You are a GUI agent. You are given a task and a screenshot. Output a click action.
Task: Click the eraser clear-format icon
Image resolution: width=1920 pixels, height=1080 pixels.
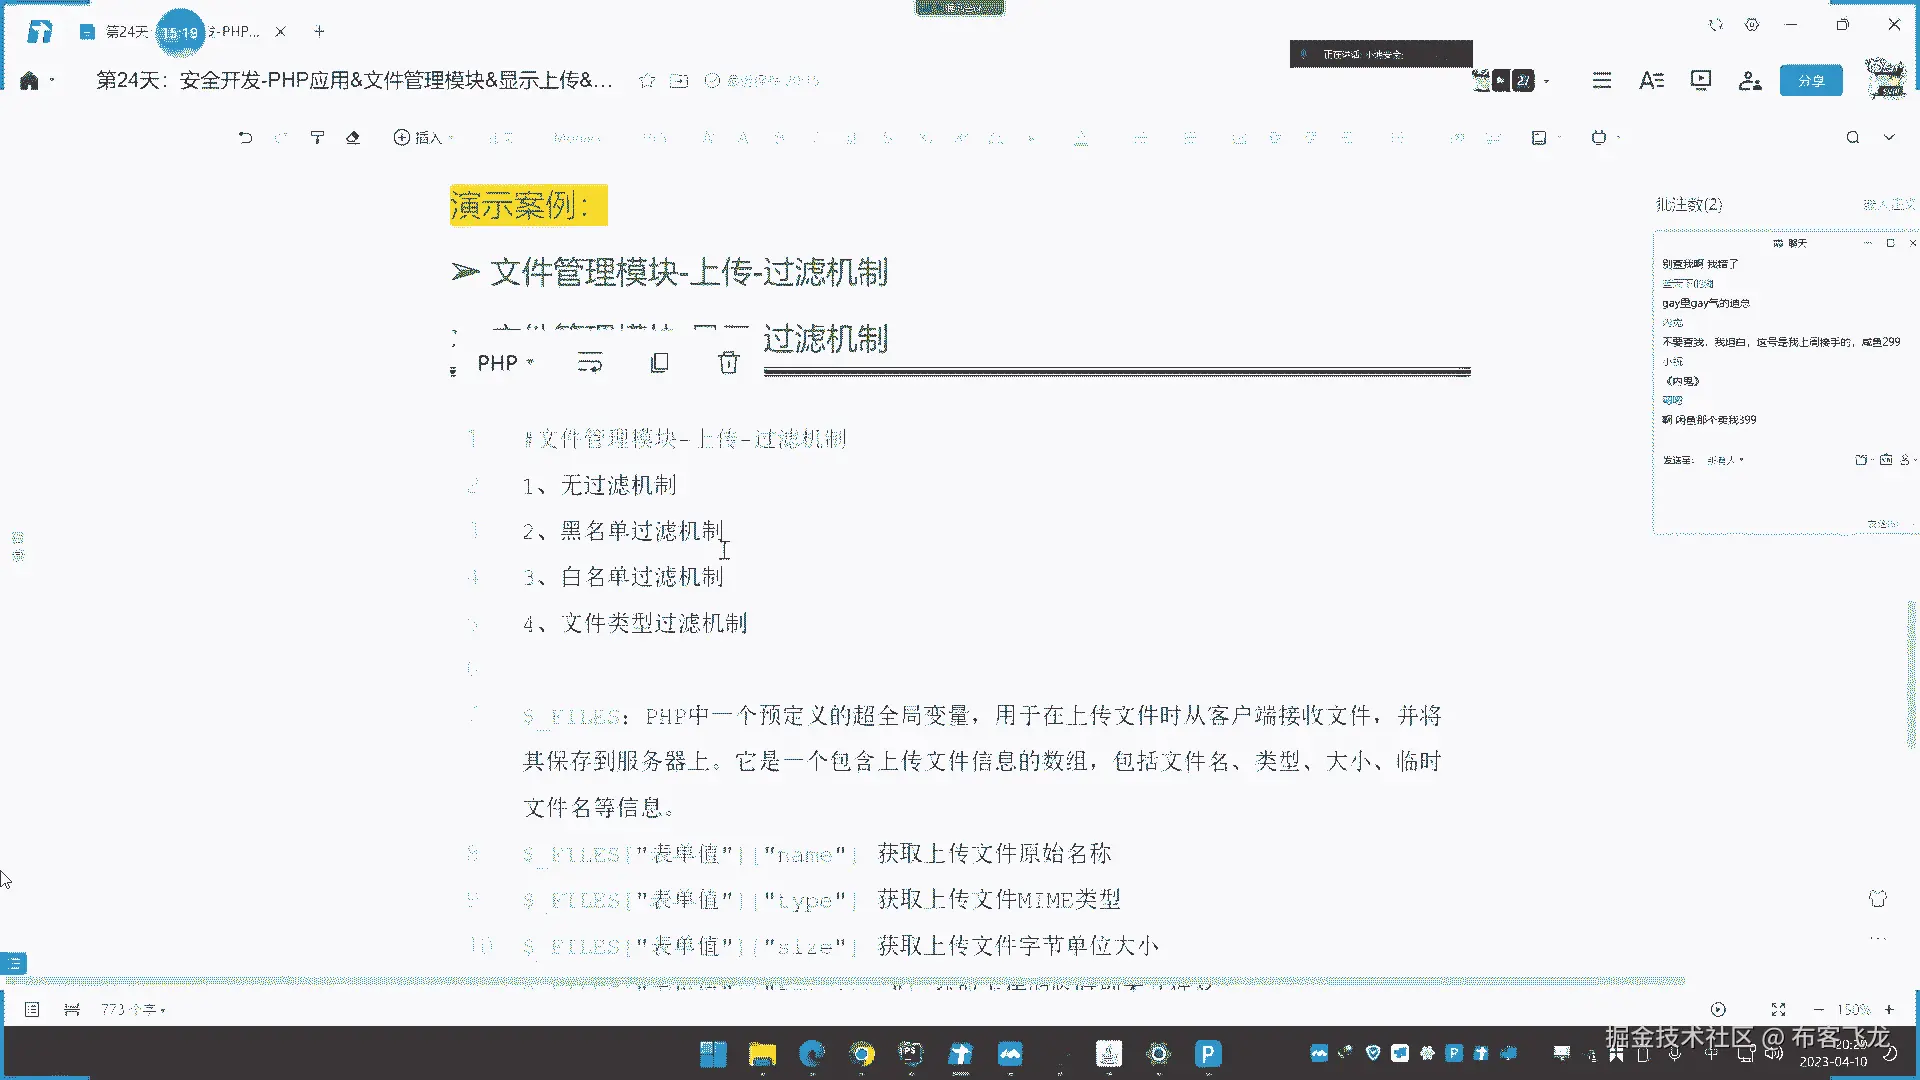point(353,138)
